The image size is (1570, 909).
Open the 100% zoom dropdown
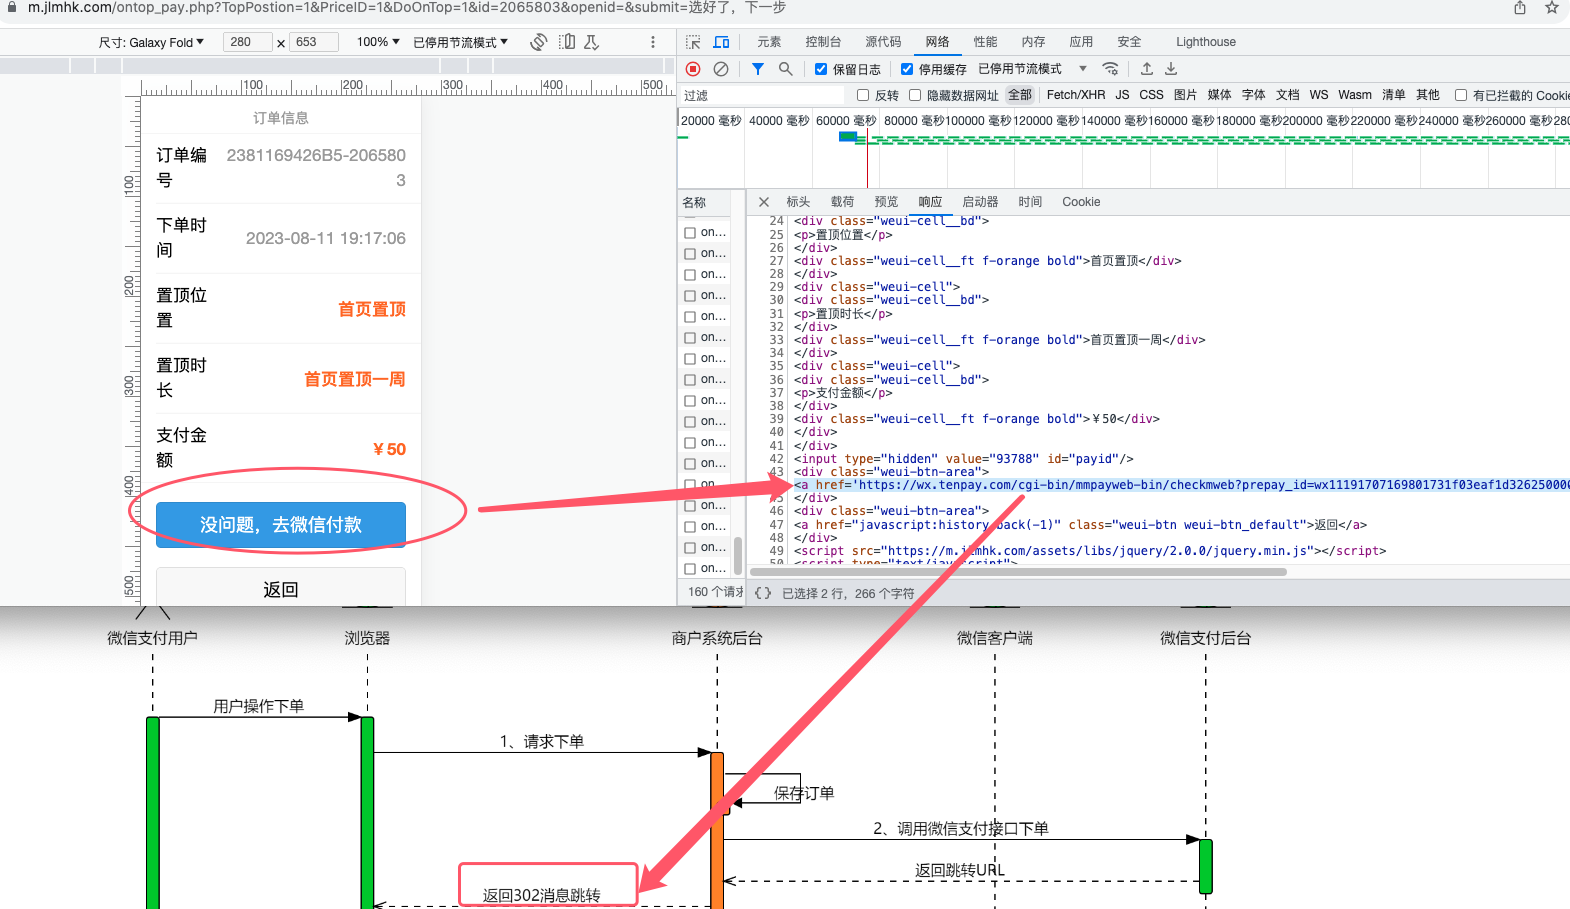378,42
